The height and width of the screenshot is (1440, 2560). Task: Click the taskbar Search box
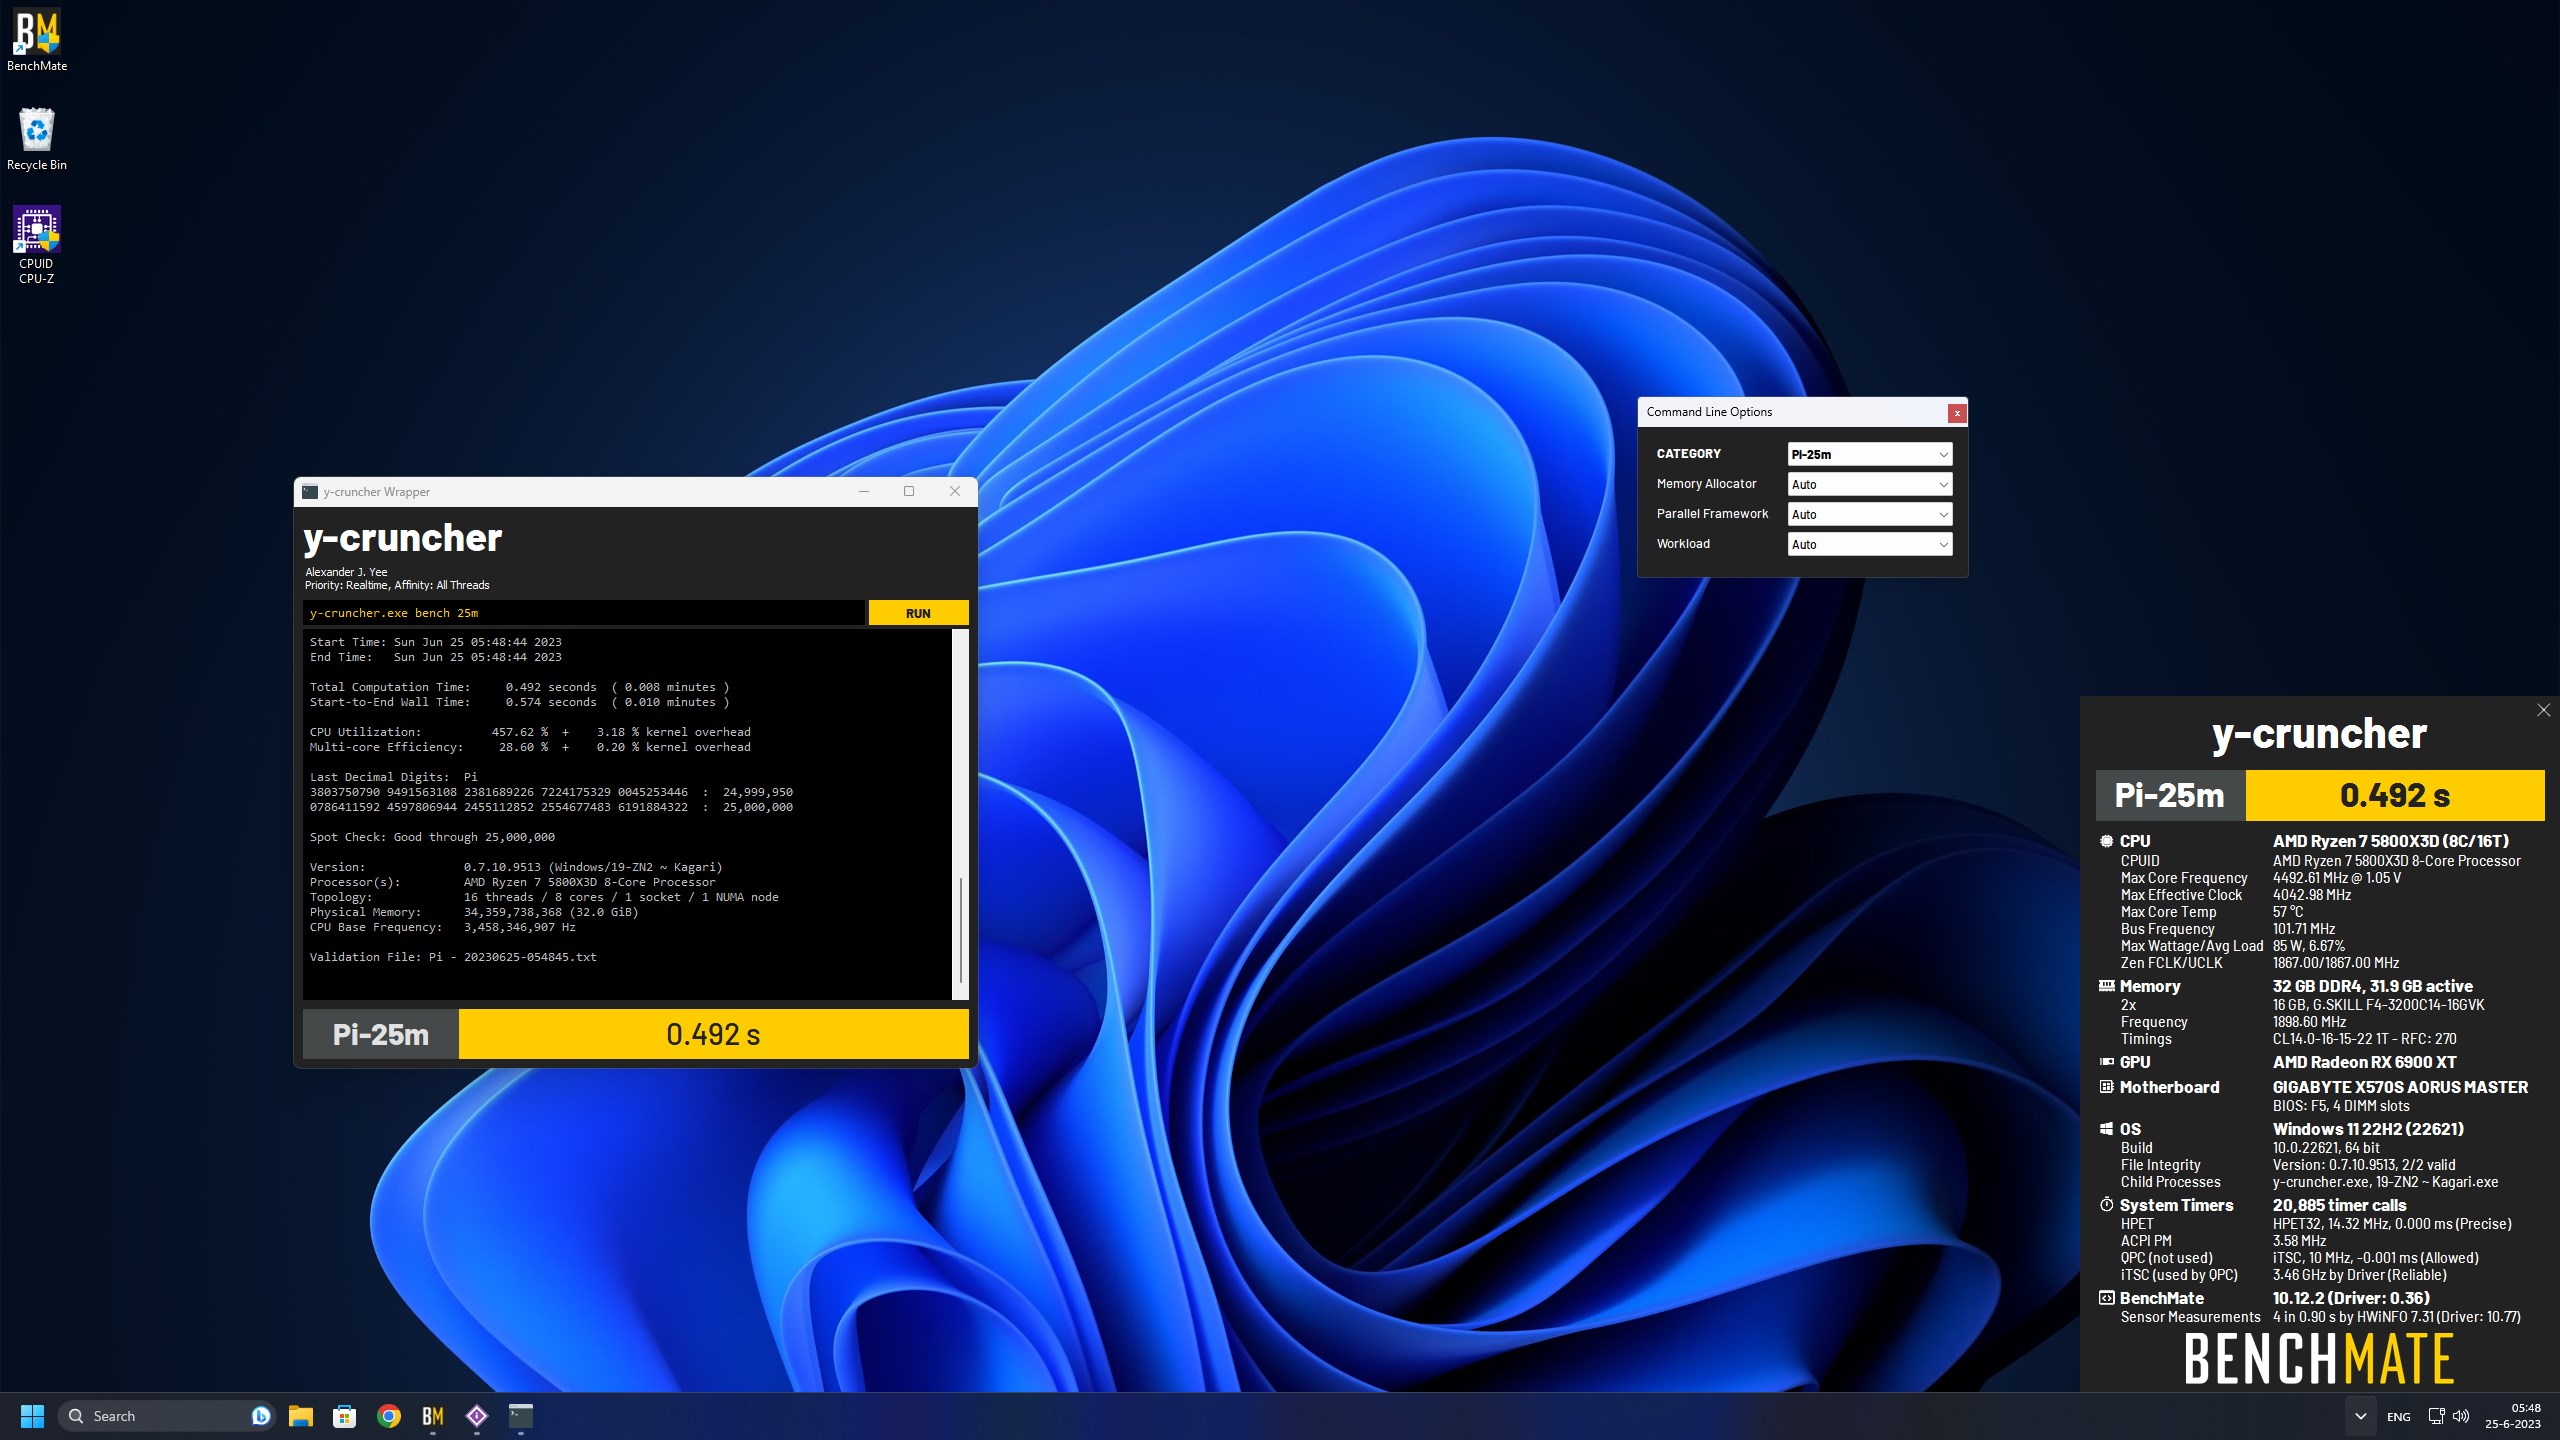pyautogui.click(x=165, y=1416)
